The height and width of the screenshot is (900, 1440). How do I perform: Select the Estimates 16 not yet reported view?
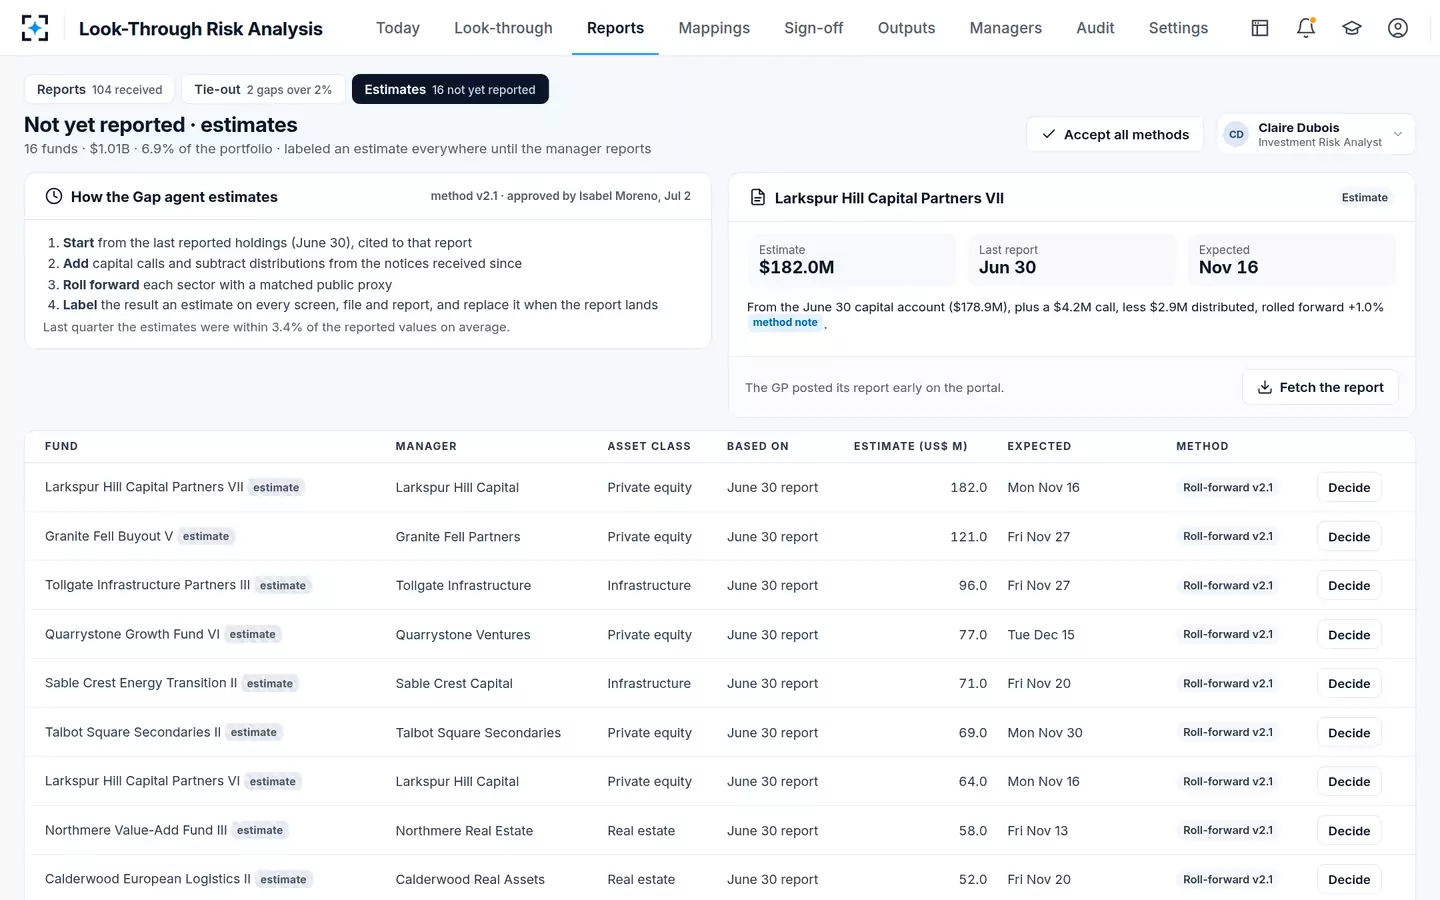450,89
